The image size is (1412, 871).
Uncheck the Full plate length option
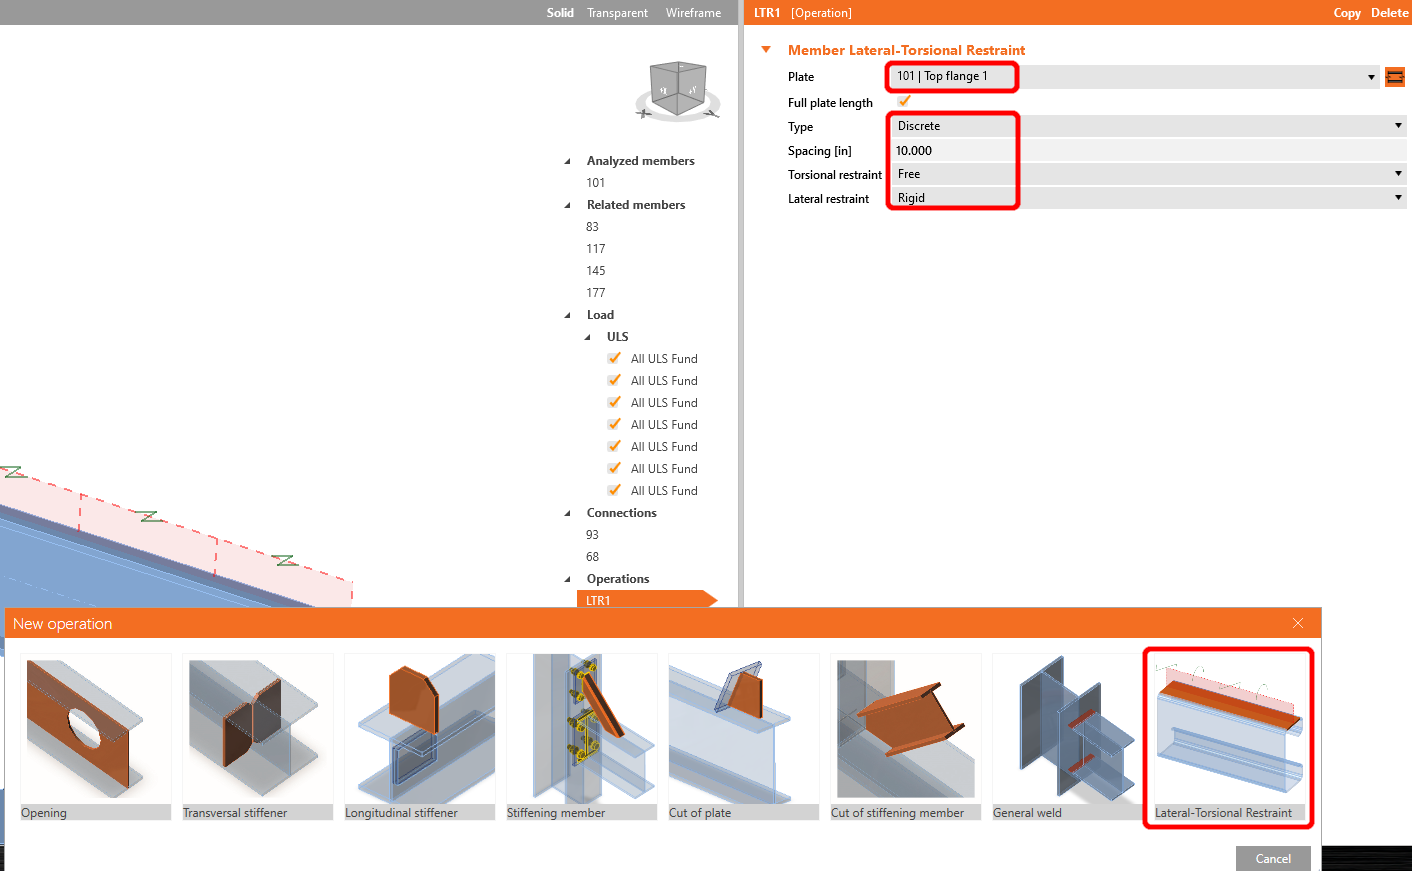click(x=904, y=101)
